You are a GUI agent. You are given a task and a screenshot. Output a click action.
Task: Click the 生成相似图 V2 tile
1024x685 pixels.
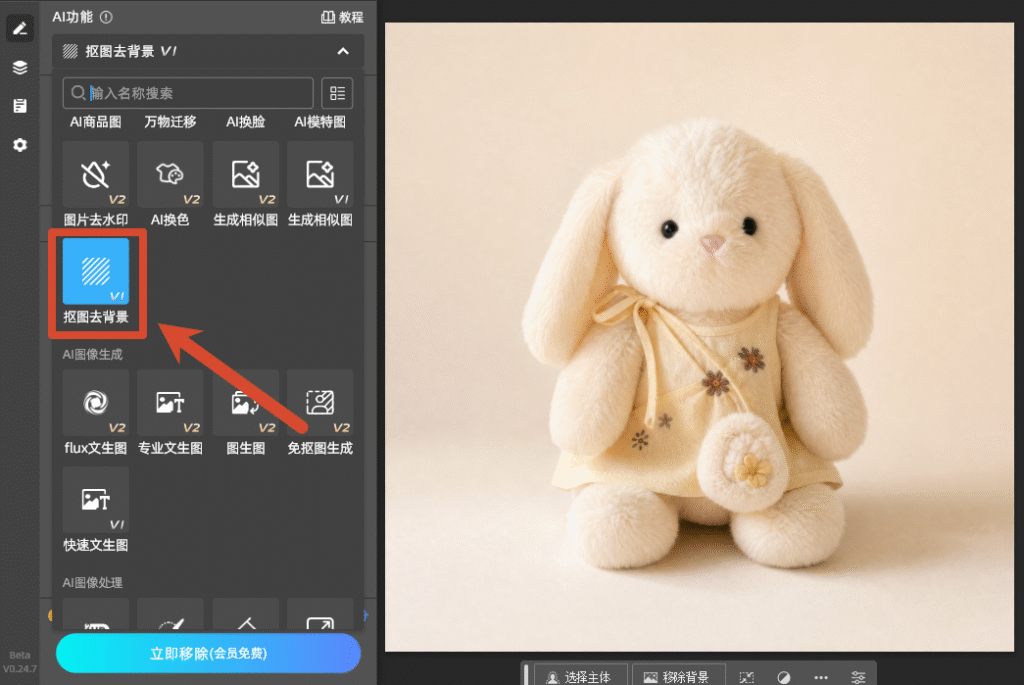point(246,184)
